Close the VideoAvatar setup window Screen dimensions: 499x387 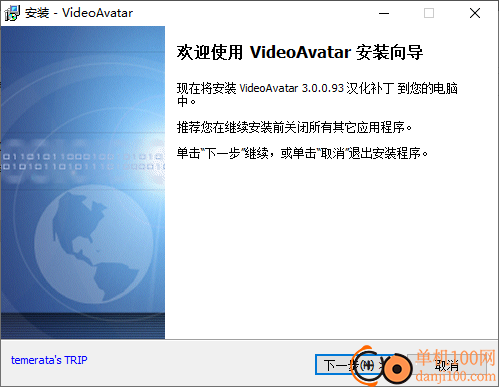pyautogui.click(x=475, y=13)
